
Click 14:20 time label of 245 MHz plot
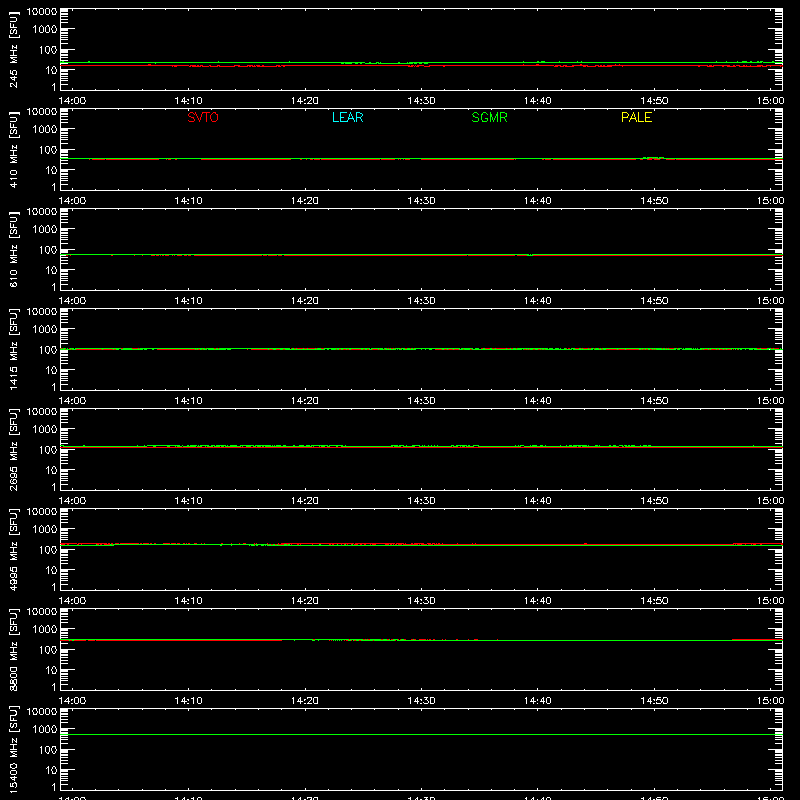click(305, 101)
